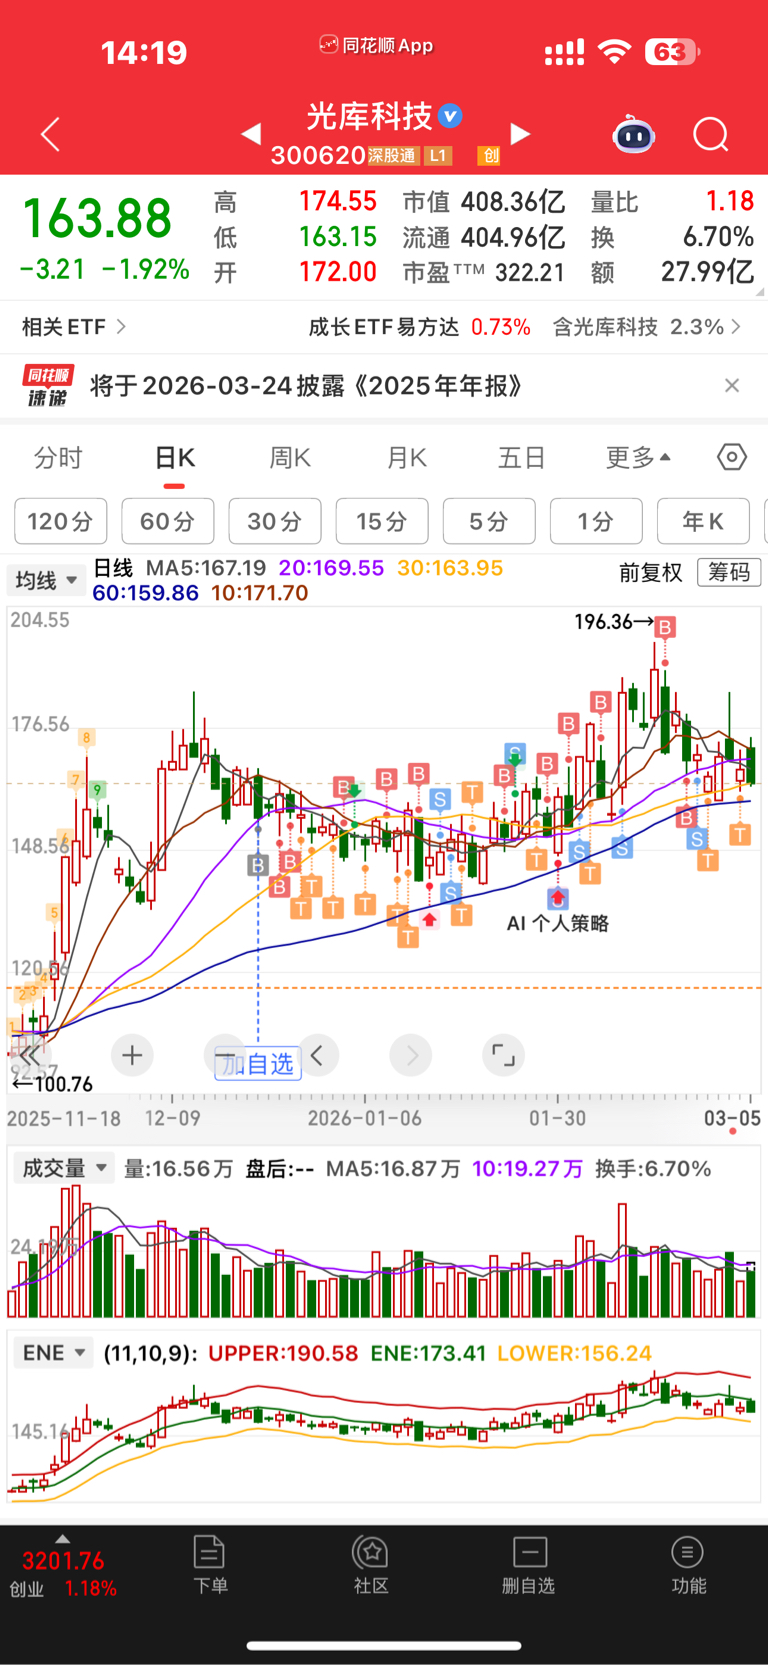Go to previous stock with left triangle

(x=251, y=134)
